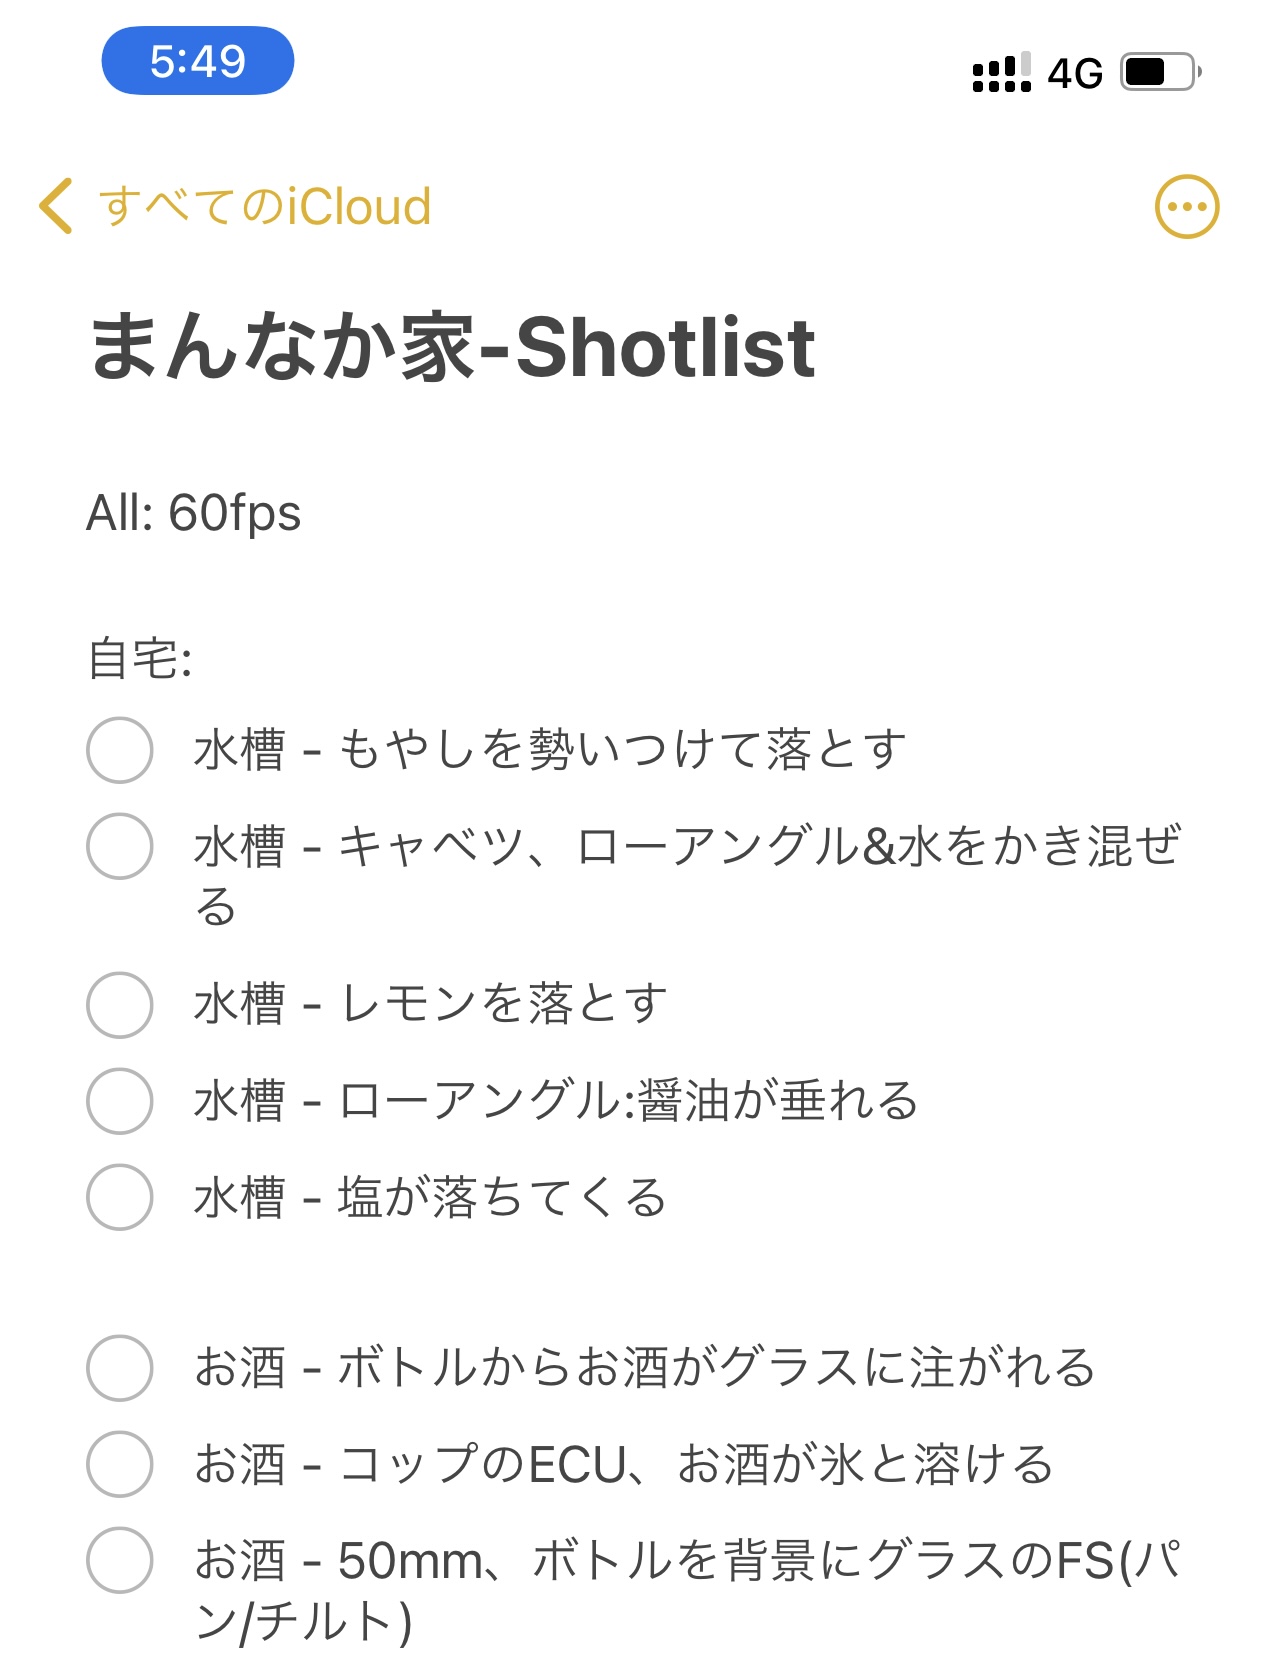Complete the ボトルからお酒がグラスに注がれる item

[x=120, y=1367]
